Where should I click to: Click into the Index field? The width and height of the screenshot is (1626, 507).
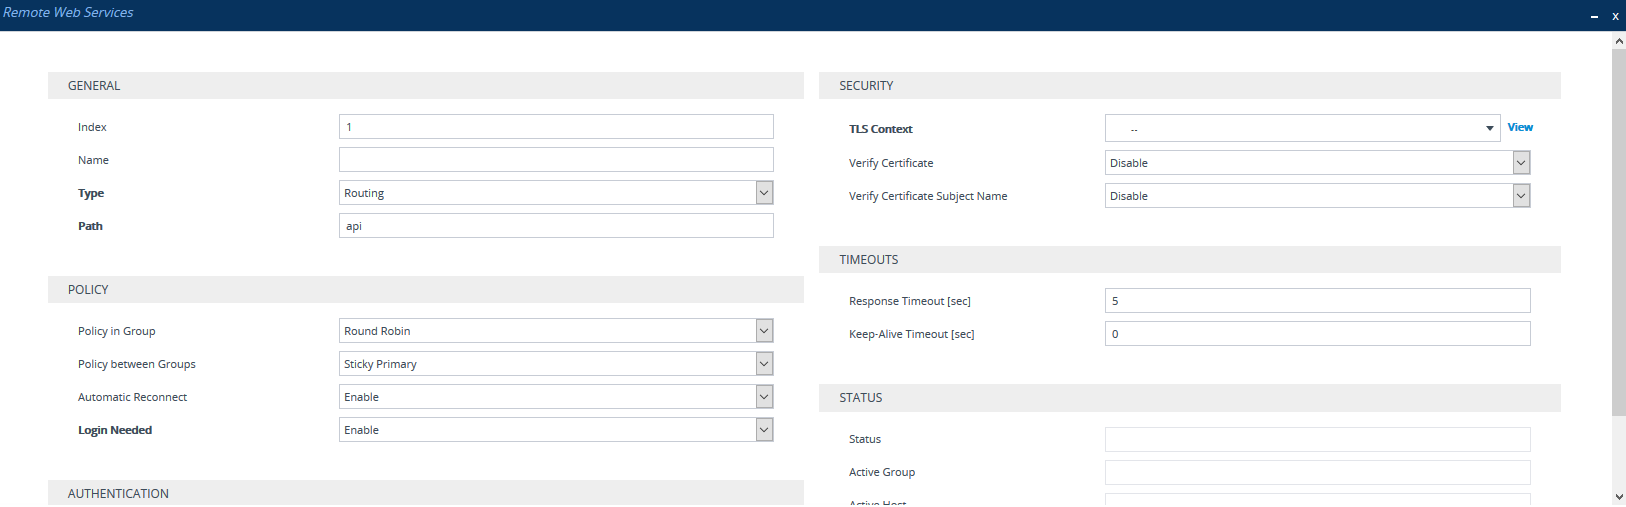click(556, 127)
